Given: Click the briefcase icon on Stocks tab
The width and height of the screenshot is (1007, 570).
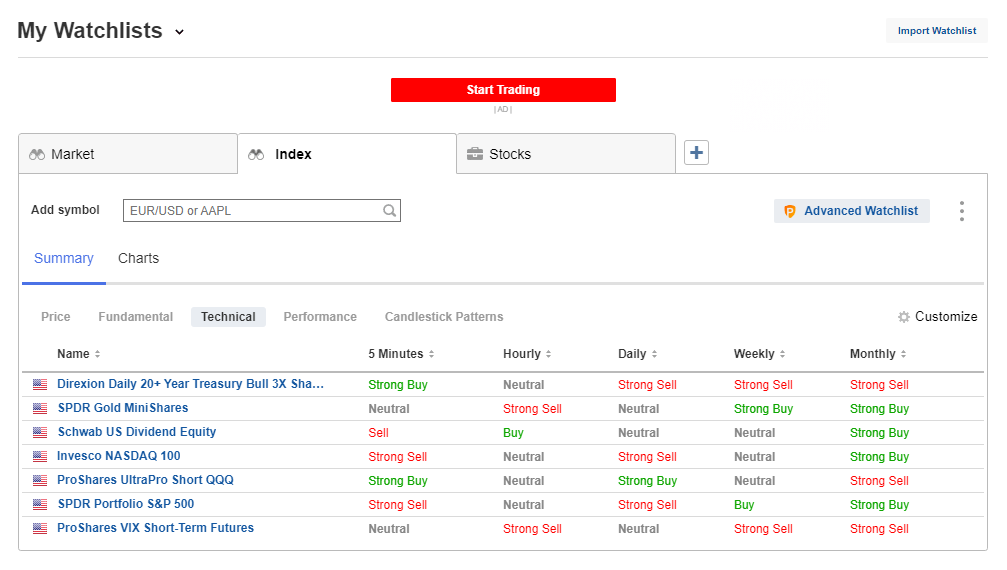Looking at the screenshot, I should point(475,154).
